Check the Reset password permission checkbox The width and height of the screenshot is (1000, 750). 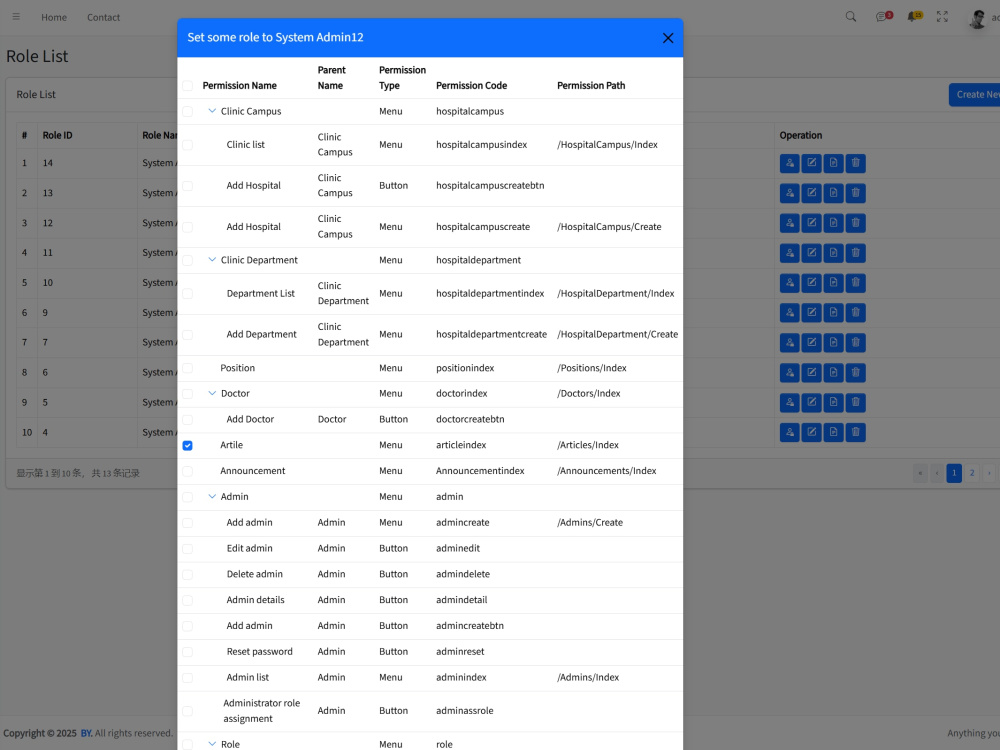point(188,652)
